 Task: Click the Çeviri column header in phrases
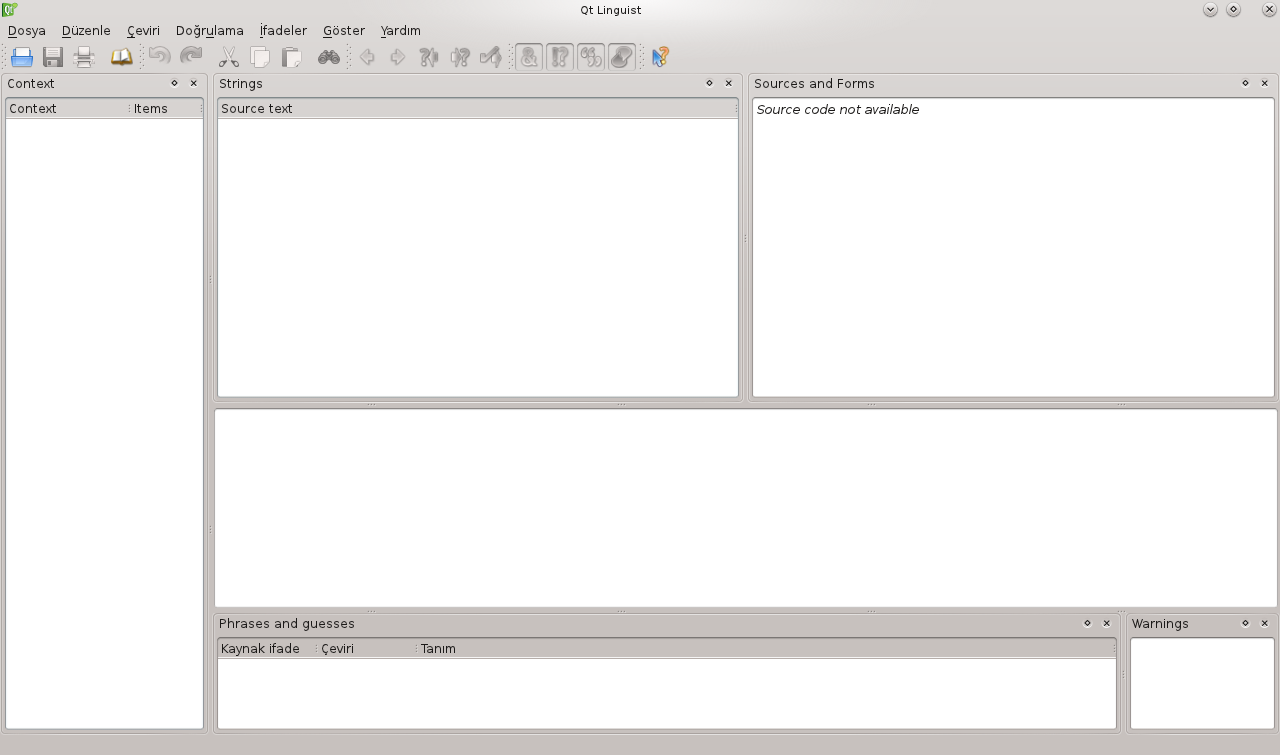point(367,648)
